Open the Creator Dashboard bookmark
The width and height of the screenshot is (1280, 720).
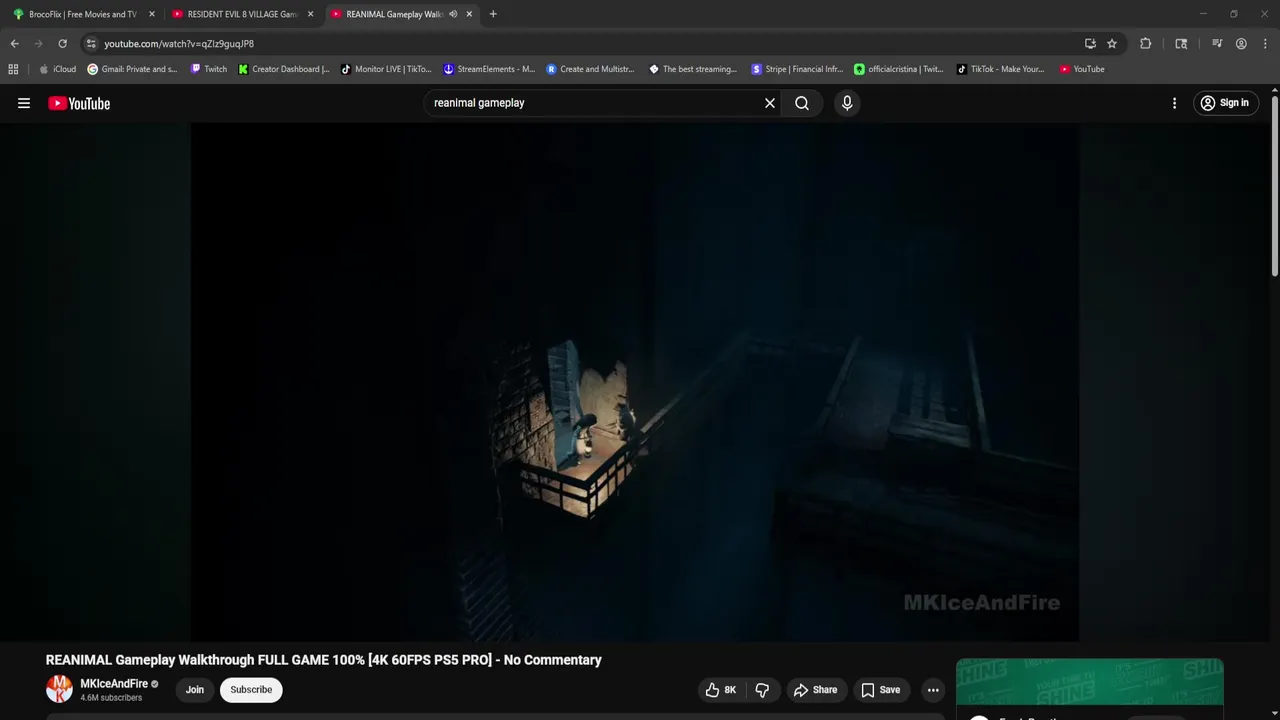[x=284, y=69]
